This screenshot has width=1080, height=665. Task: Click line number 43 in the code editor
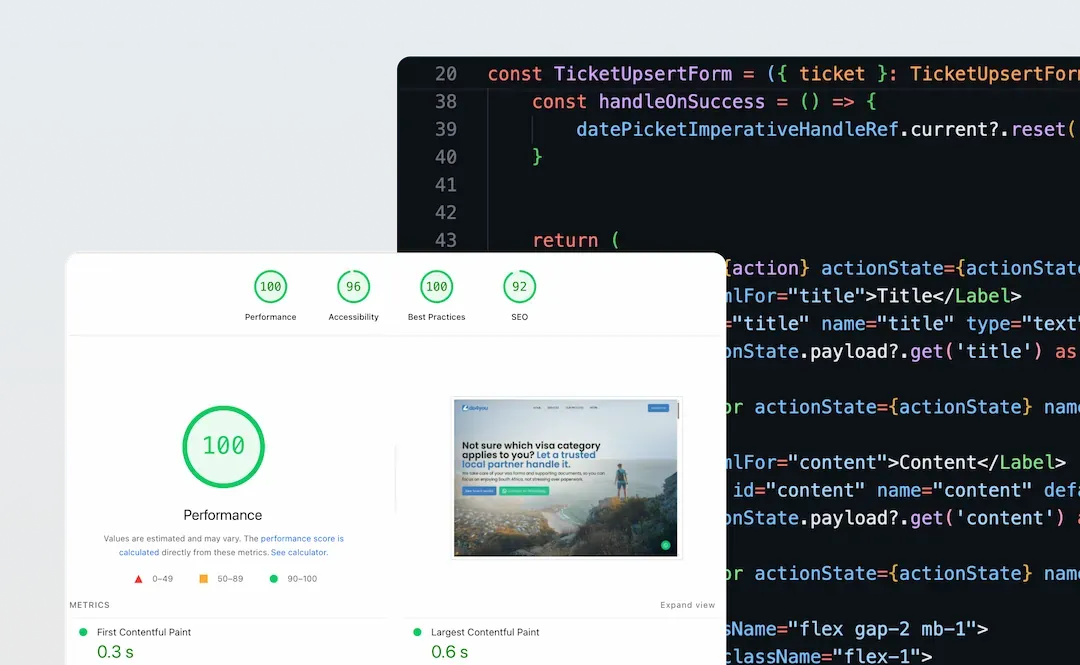coord(446,240)
